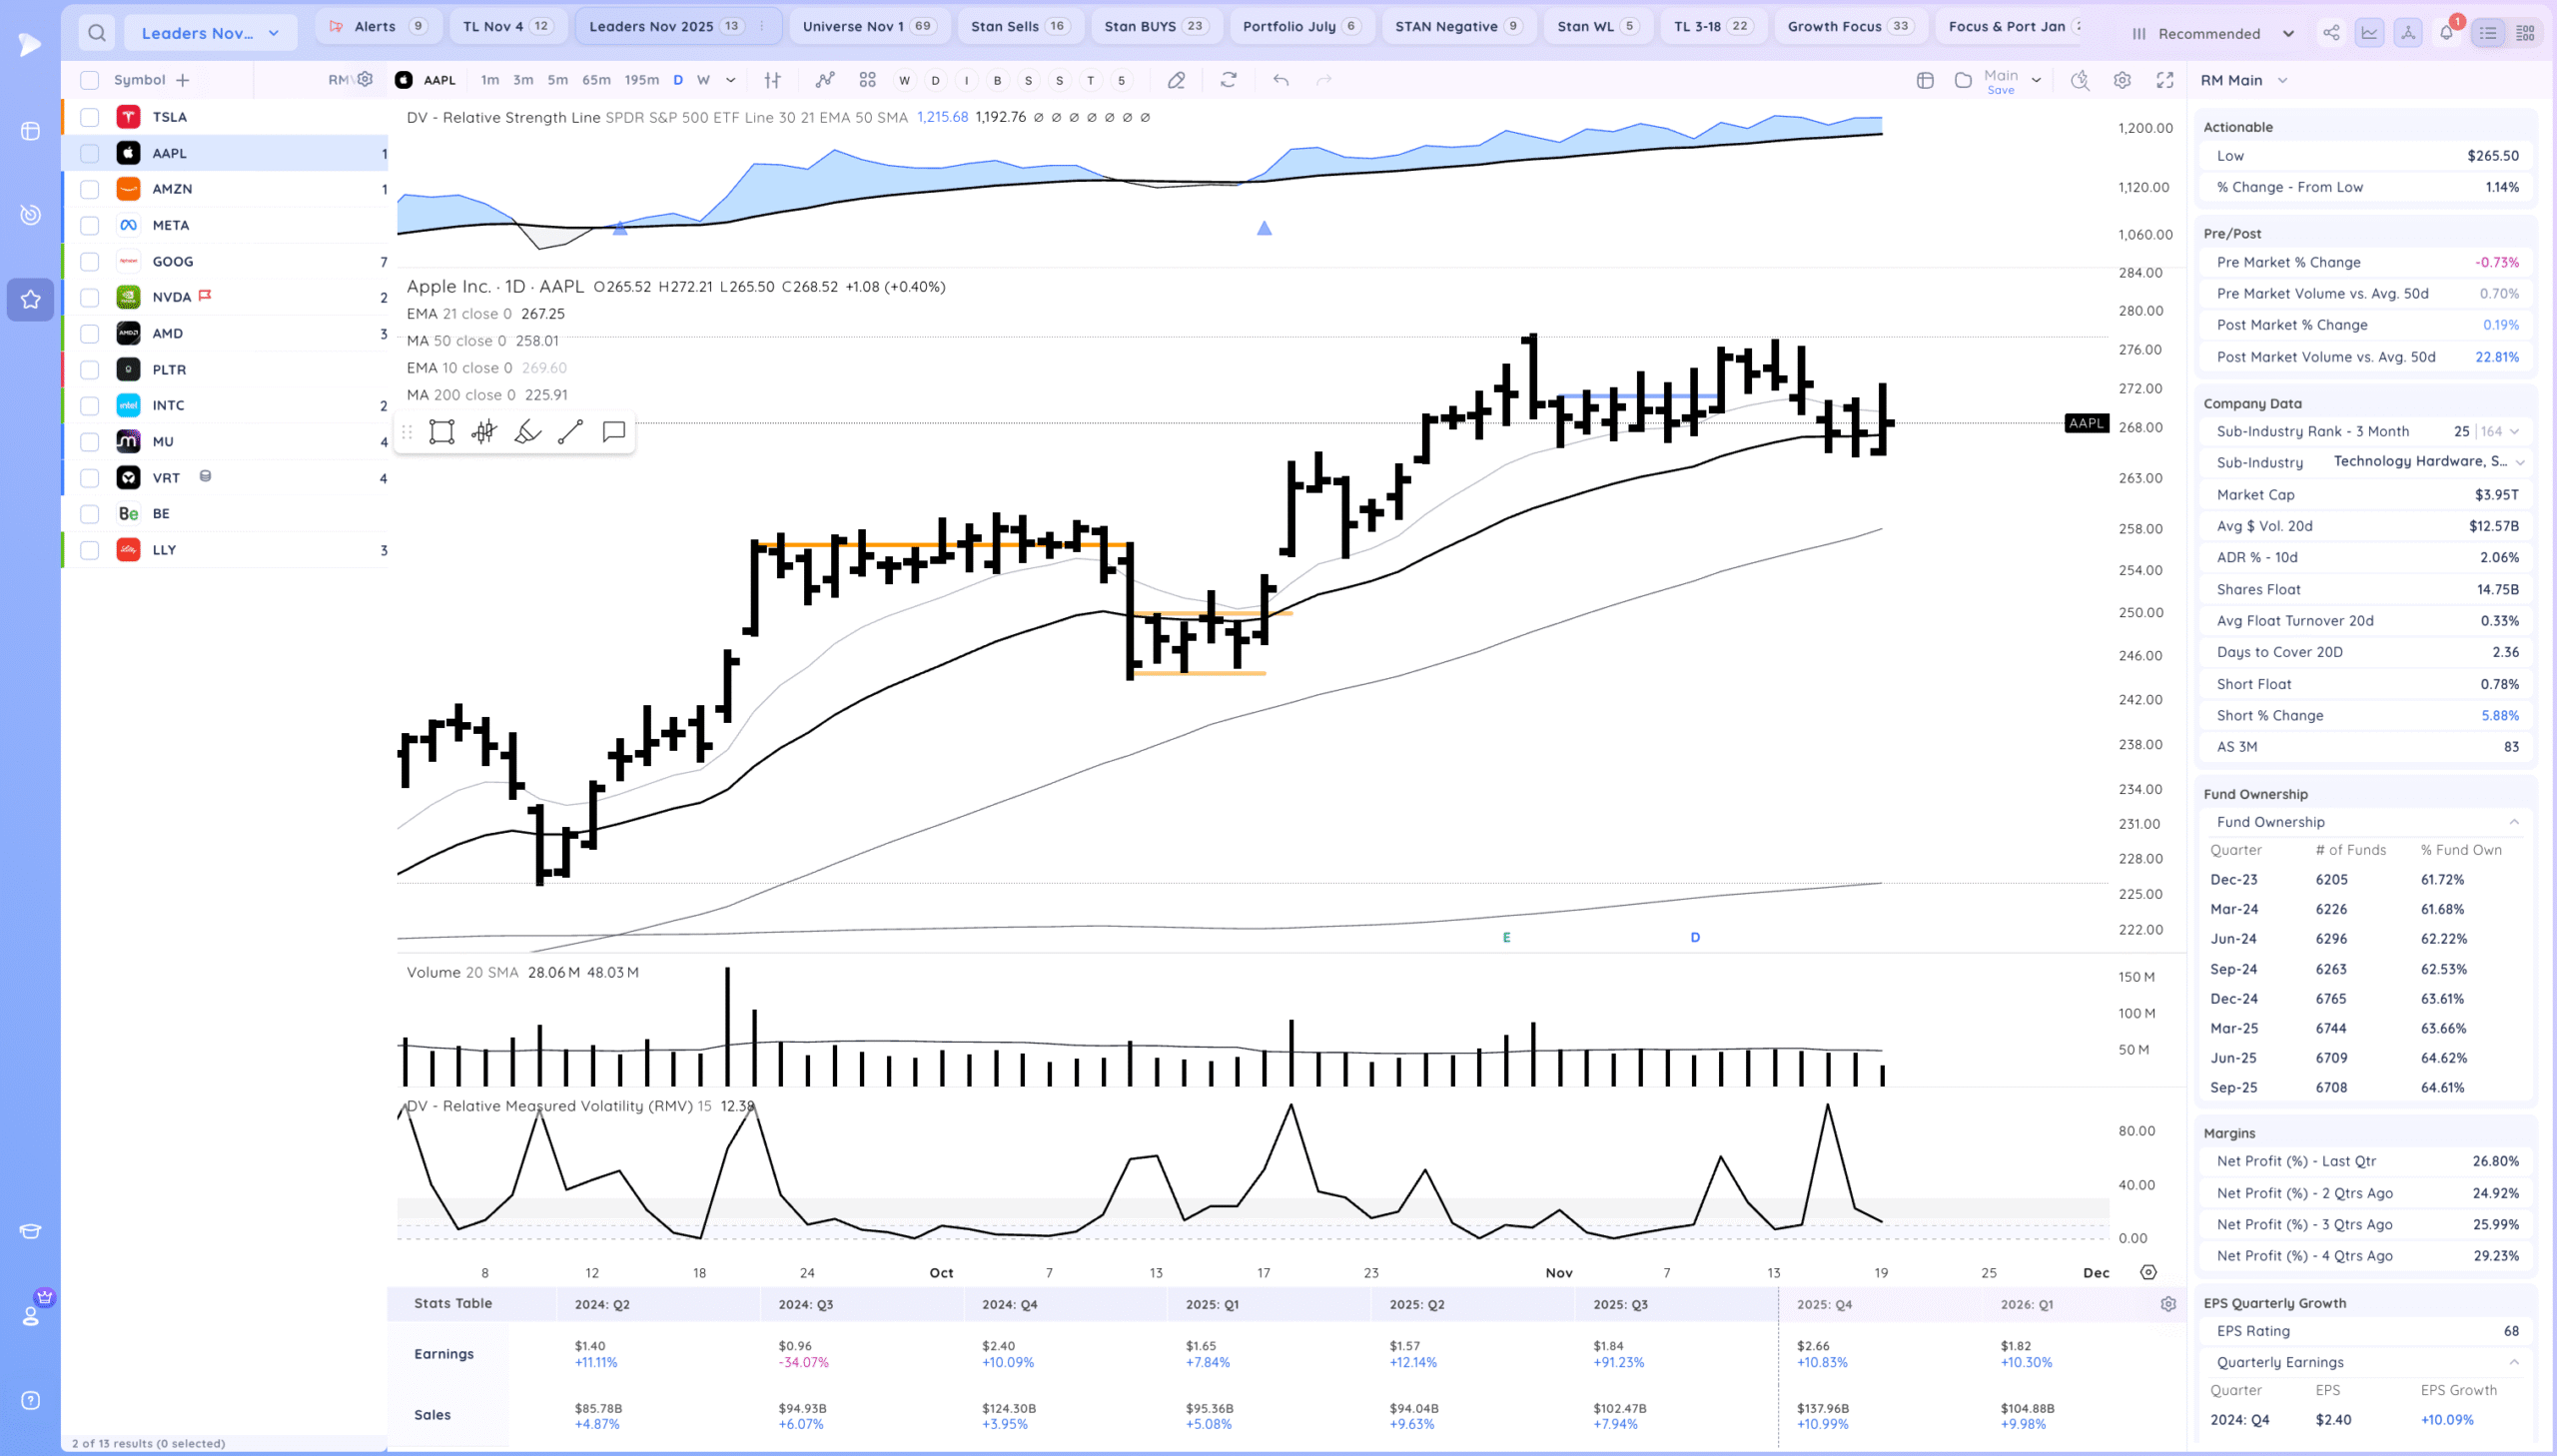
Task: Select the 65m timeframe button
Action: [x=596, y=80]
